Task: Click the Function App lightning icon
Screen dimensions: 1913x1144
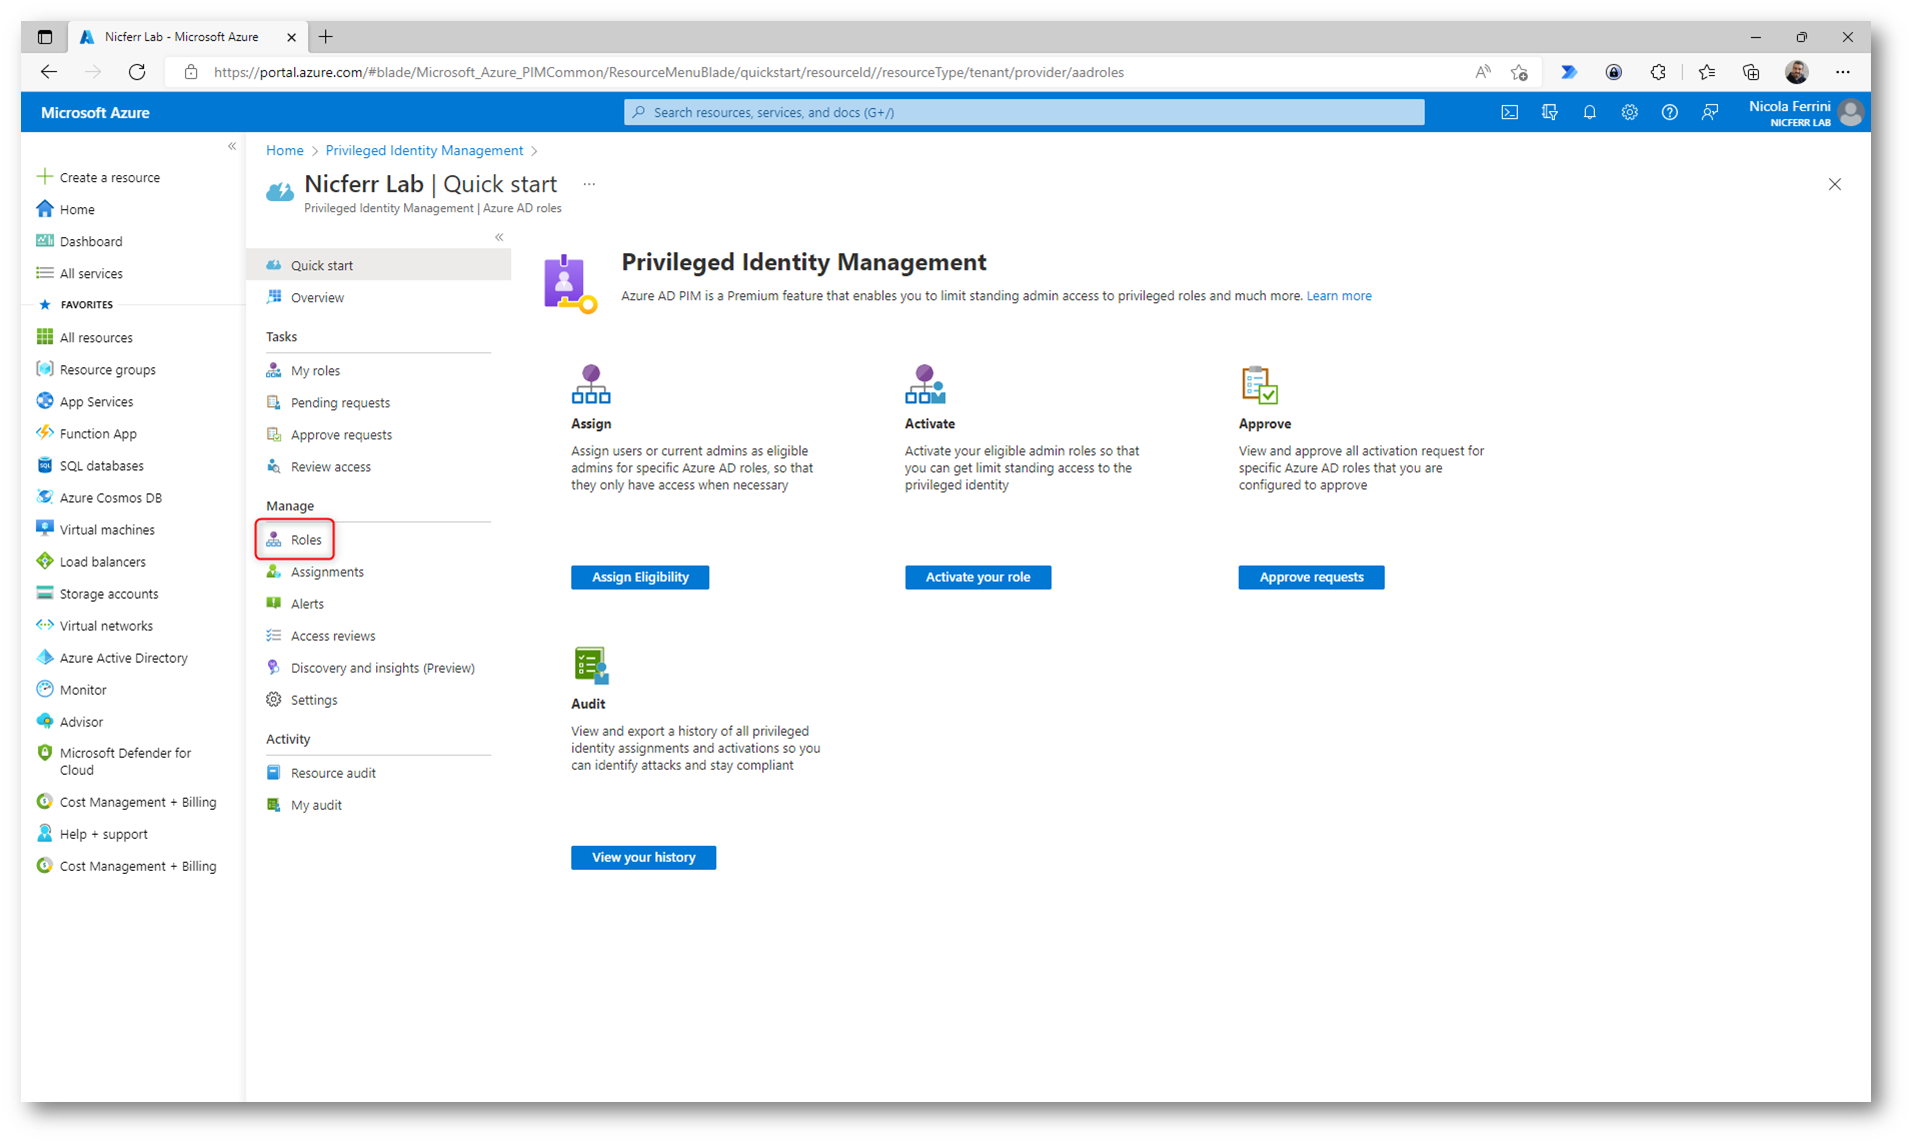Action: pyautogui.click(x=44, y=433)
